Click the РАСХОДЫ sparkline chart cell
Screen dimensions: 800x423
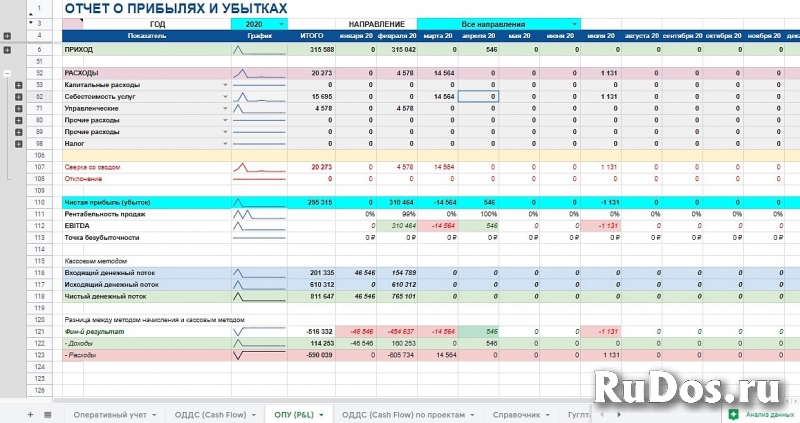click(x=259, y=73)
